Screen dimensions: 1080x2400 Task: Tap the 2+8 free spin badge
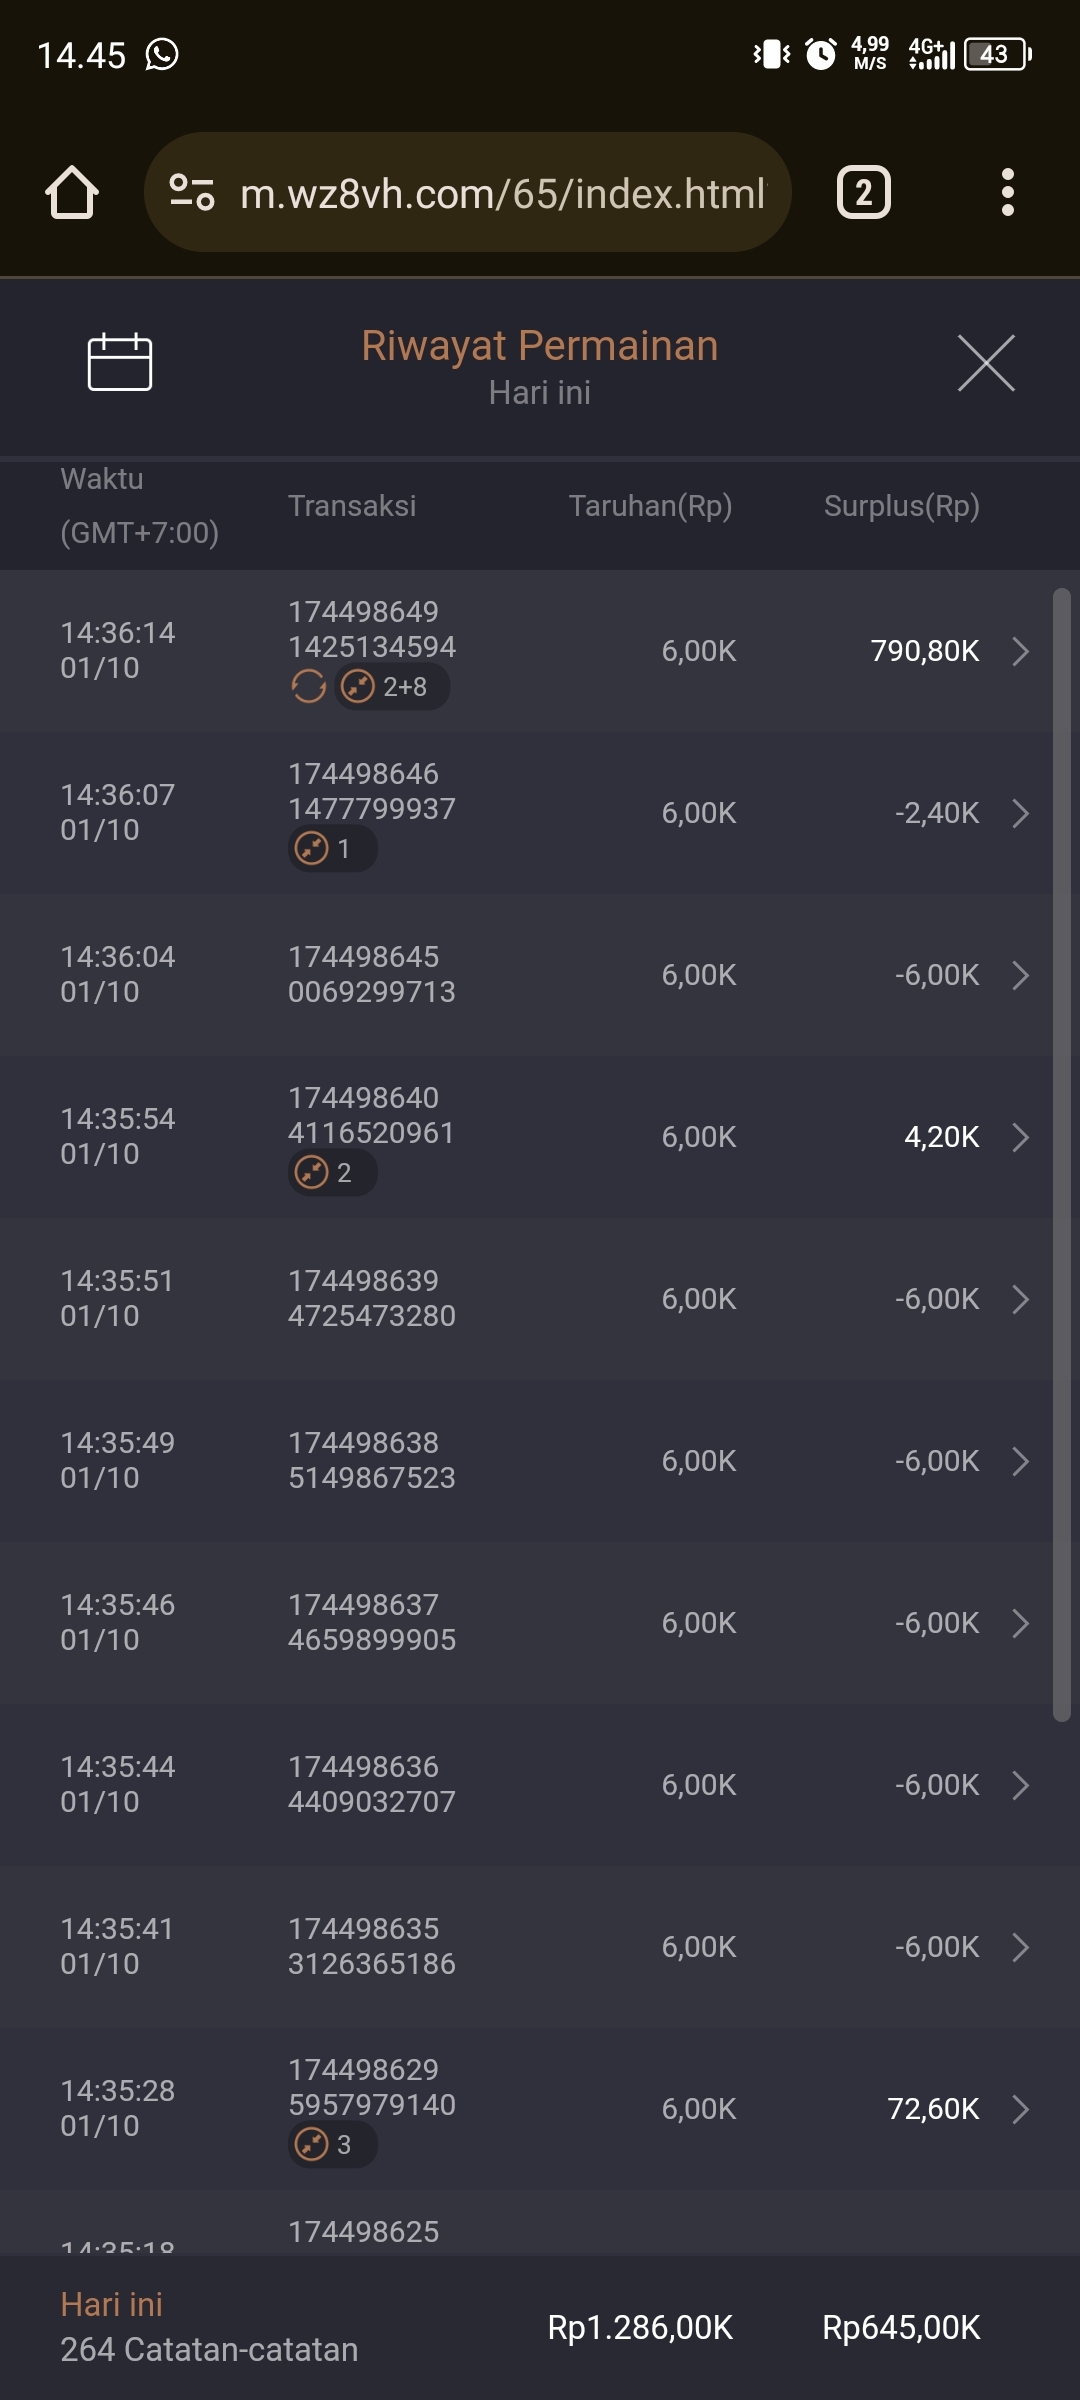[x=391, y=687]
